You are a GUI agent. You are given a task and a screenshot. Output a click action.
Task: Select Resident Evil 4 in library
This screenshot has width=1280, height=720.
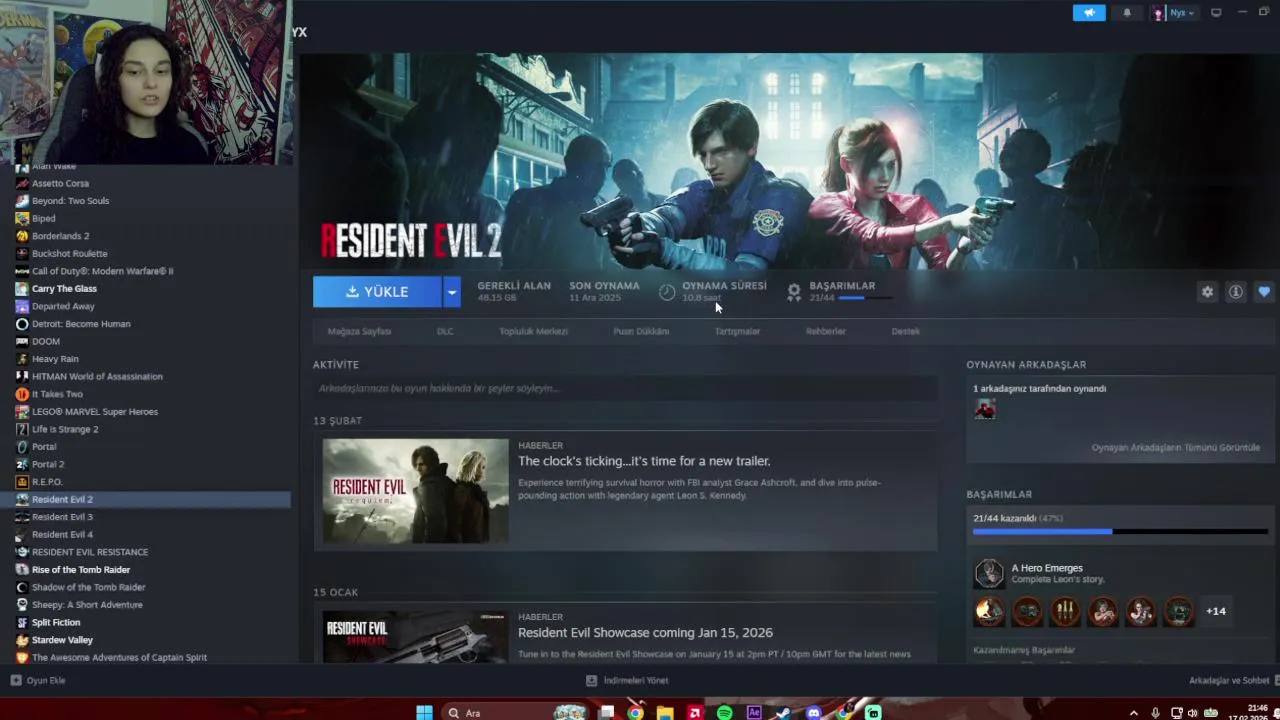pos(62,535)
